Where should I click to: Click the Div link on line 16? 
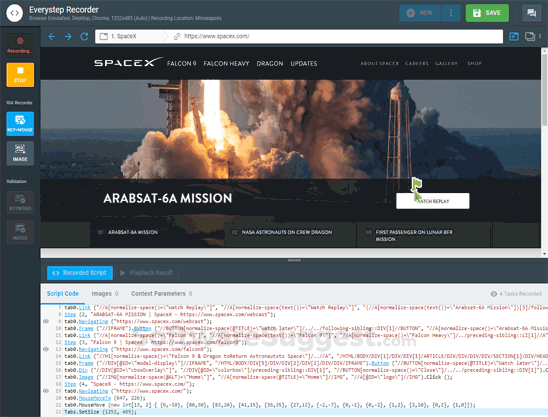83,370
